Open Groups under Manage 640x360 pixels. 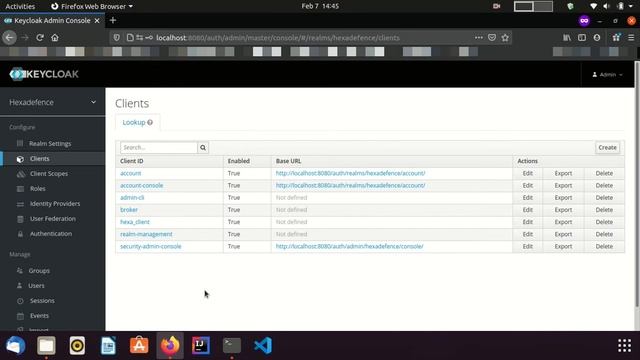point(39,271)
